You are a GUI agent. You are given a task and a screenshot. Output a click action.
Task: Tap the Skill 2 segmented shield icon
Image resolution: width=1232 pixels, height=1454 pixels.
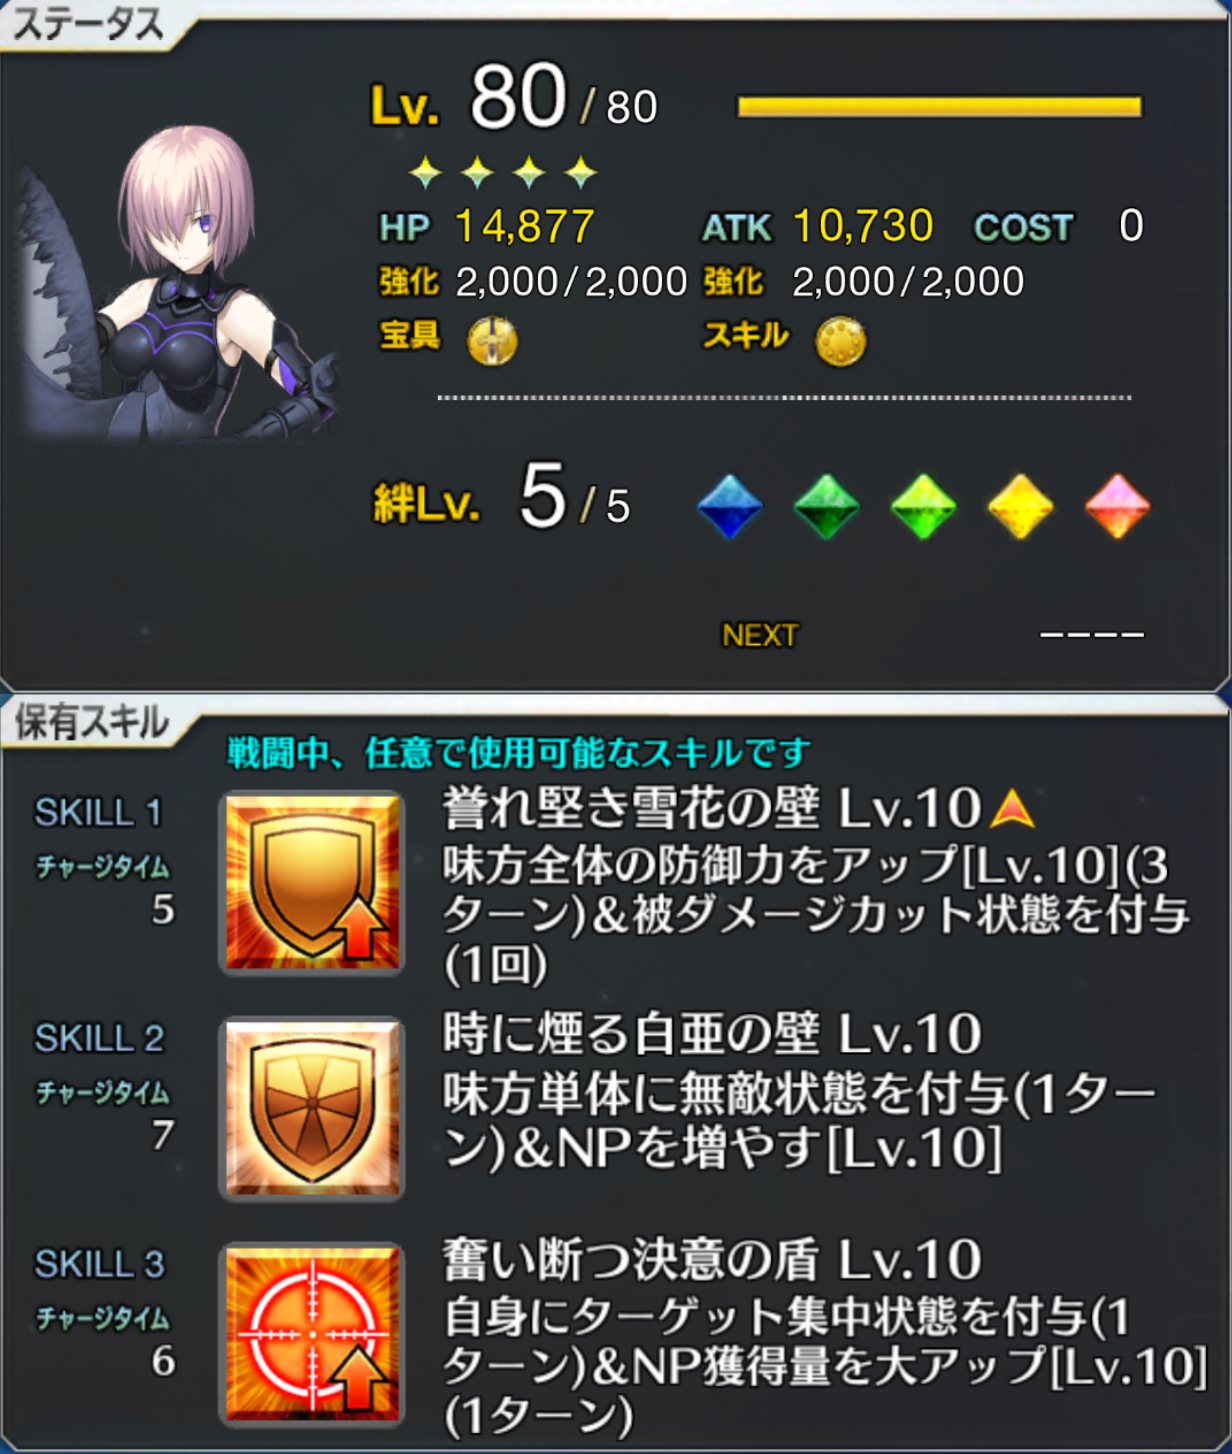pos(312,1108)
